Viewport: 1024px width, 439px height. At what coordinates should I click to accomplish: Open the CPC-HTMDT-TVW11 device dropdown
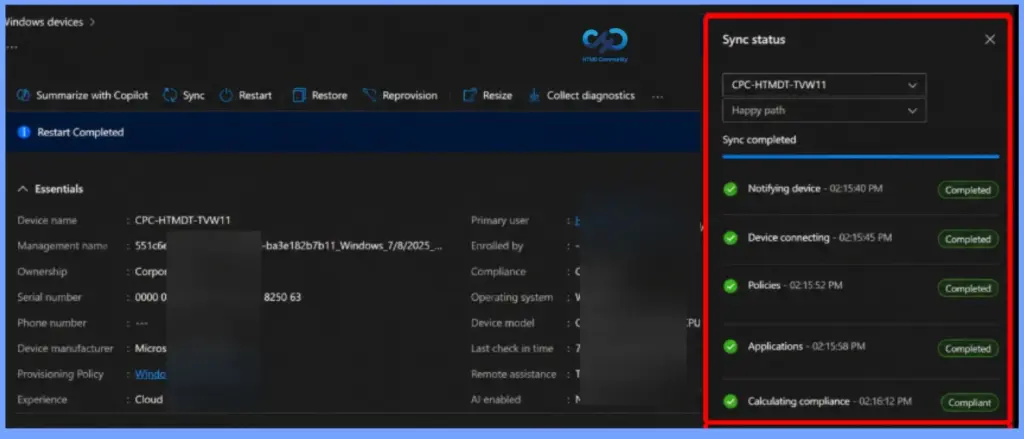click(824, 85)
